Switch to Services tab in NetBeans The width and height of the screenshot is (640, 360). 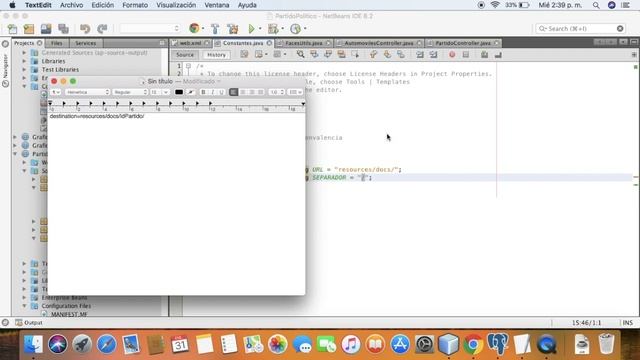(85, 43)
